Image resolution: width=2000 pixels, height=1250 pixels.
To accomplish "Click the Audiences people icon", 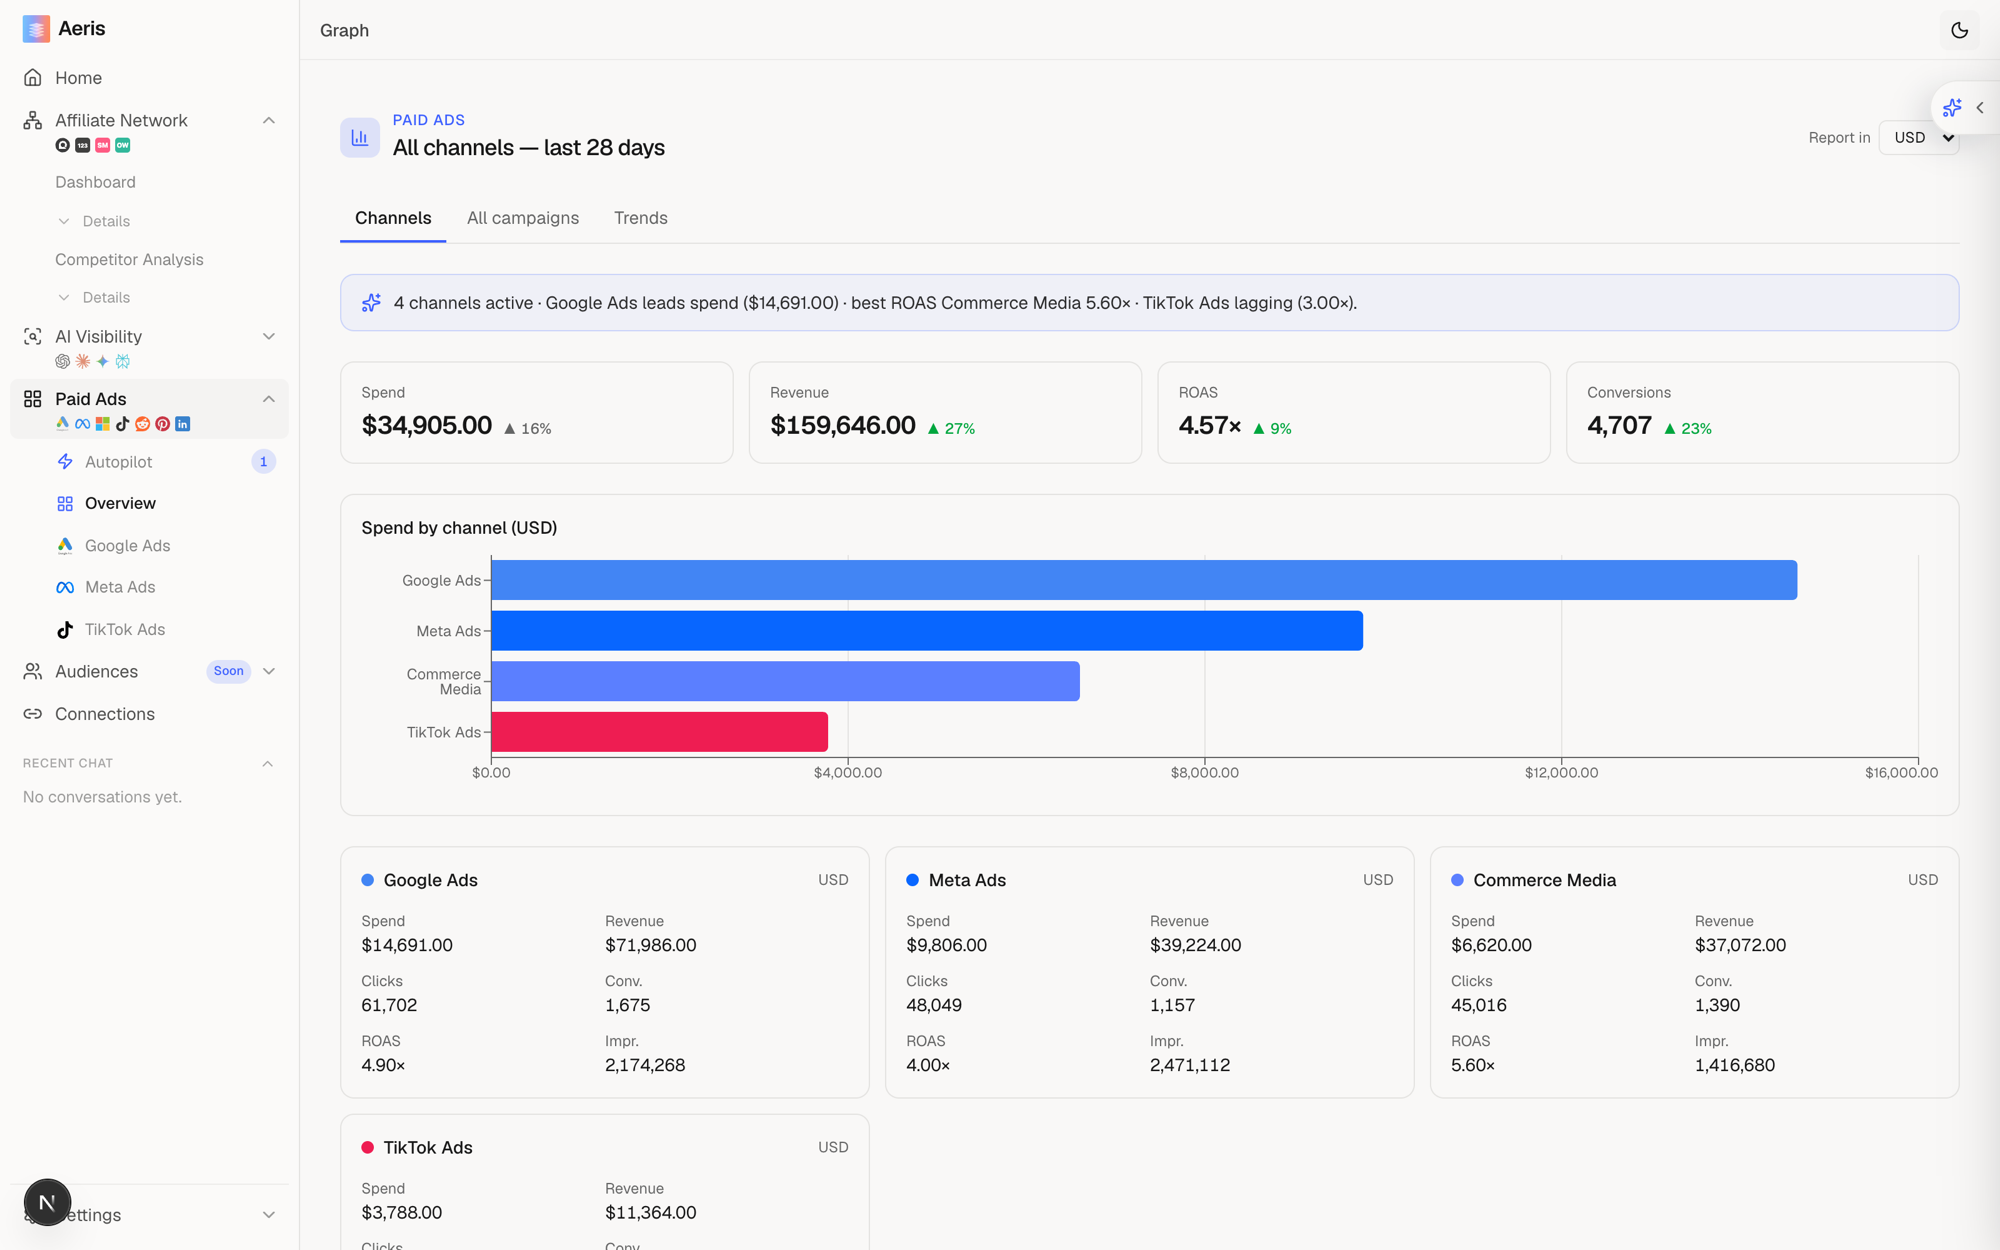I will (33, 672).
